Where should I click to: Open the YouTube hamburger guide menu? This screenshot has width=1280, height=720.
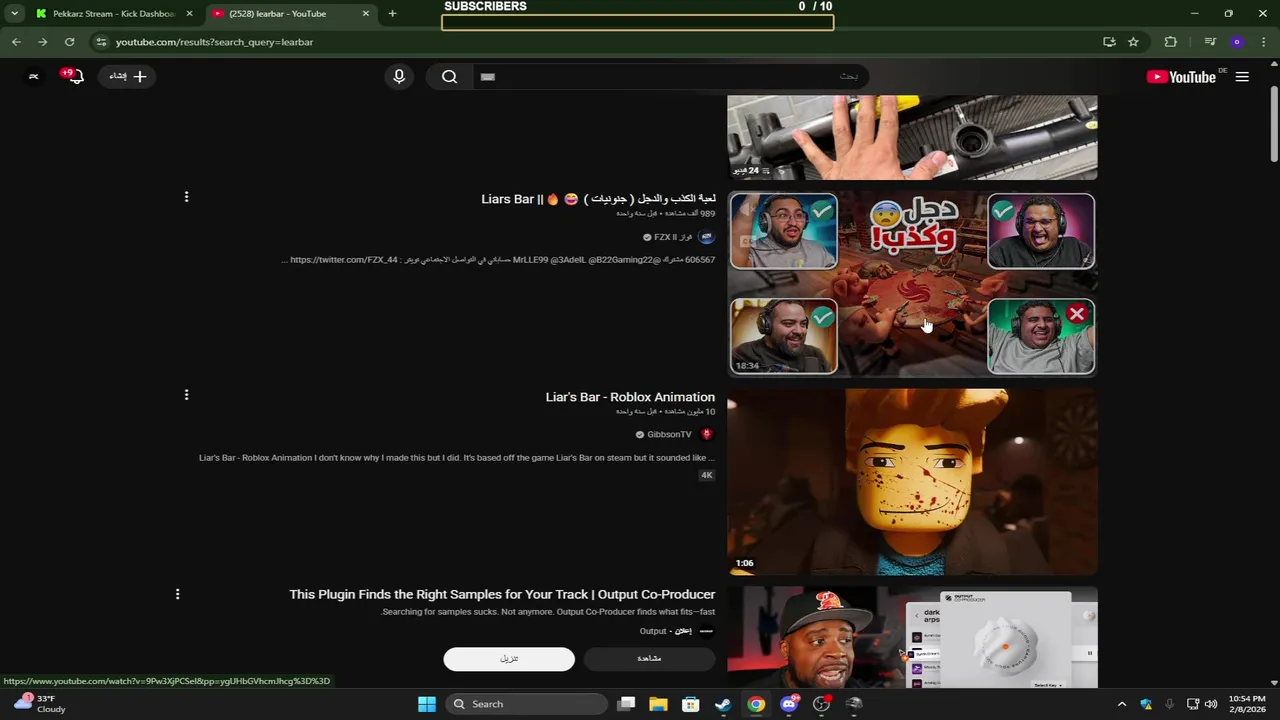point(1242,77)
